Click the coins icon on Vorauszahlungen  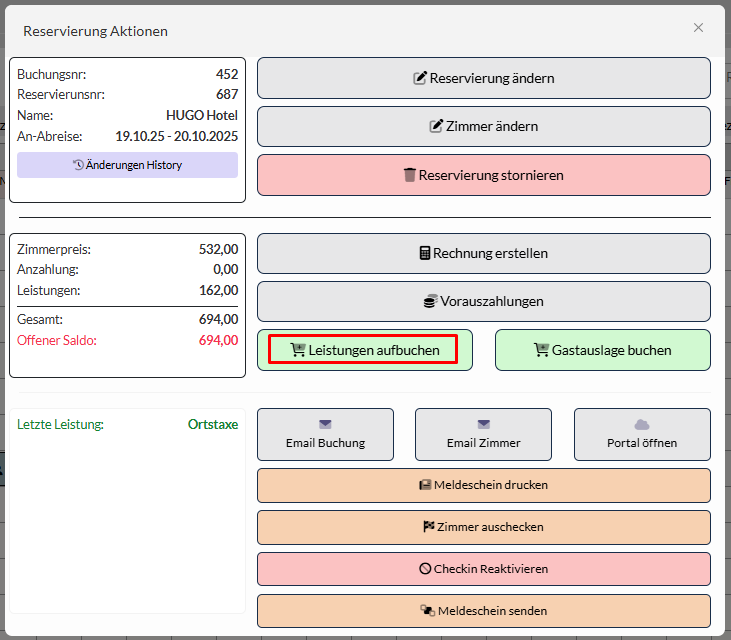(x=430, y=301)
